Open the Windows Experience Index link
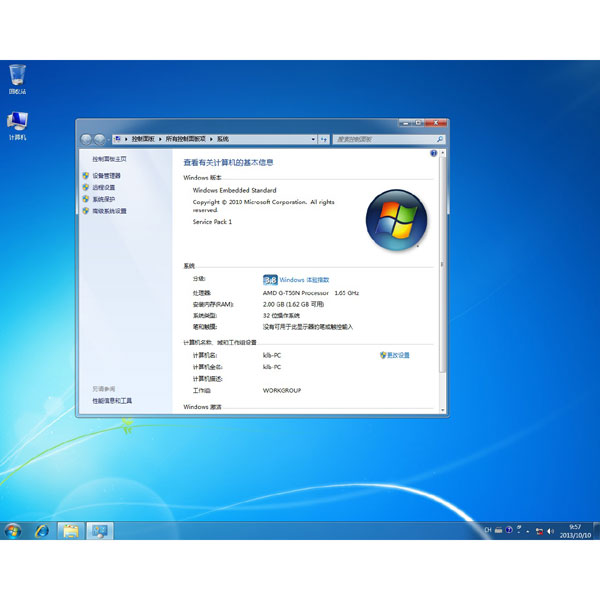The height and width of the screenshot is (600, 600). (x=304, y=280)
